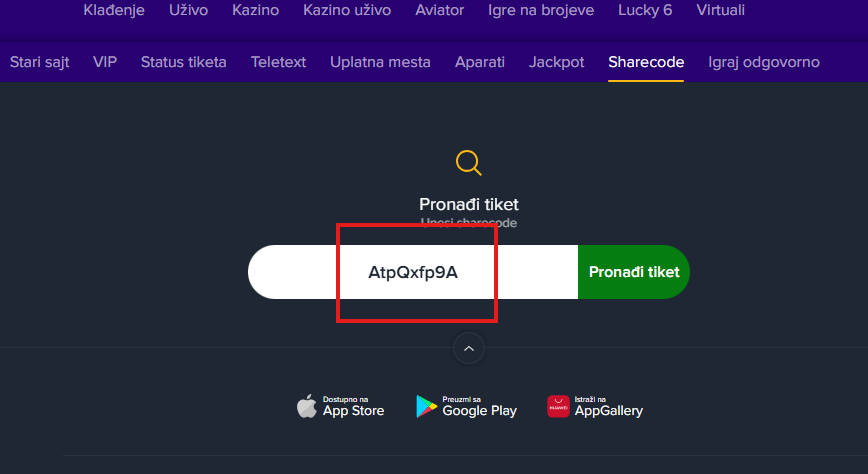Open the Kazino menu
This screenshot has width=868, height=474.
tap(255, 11)
